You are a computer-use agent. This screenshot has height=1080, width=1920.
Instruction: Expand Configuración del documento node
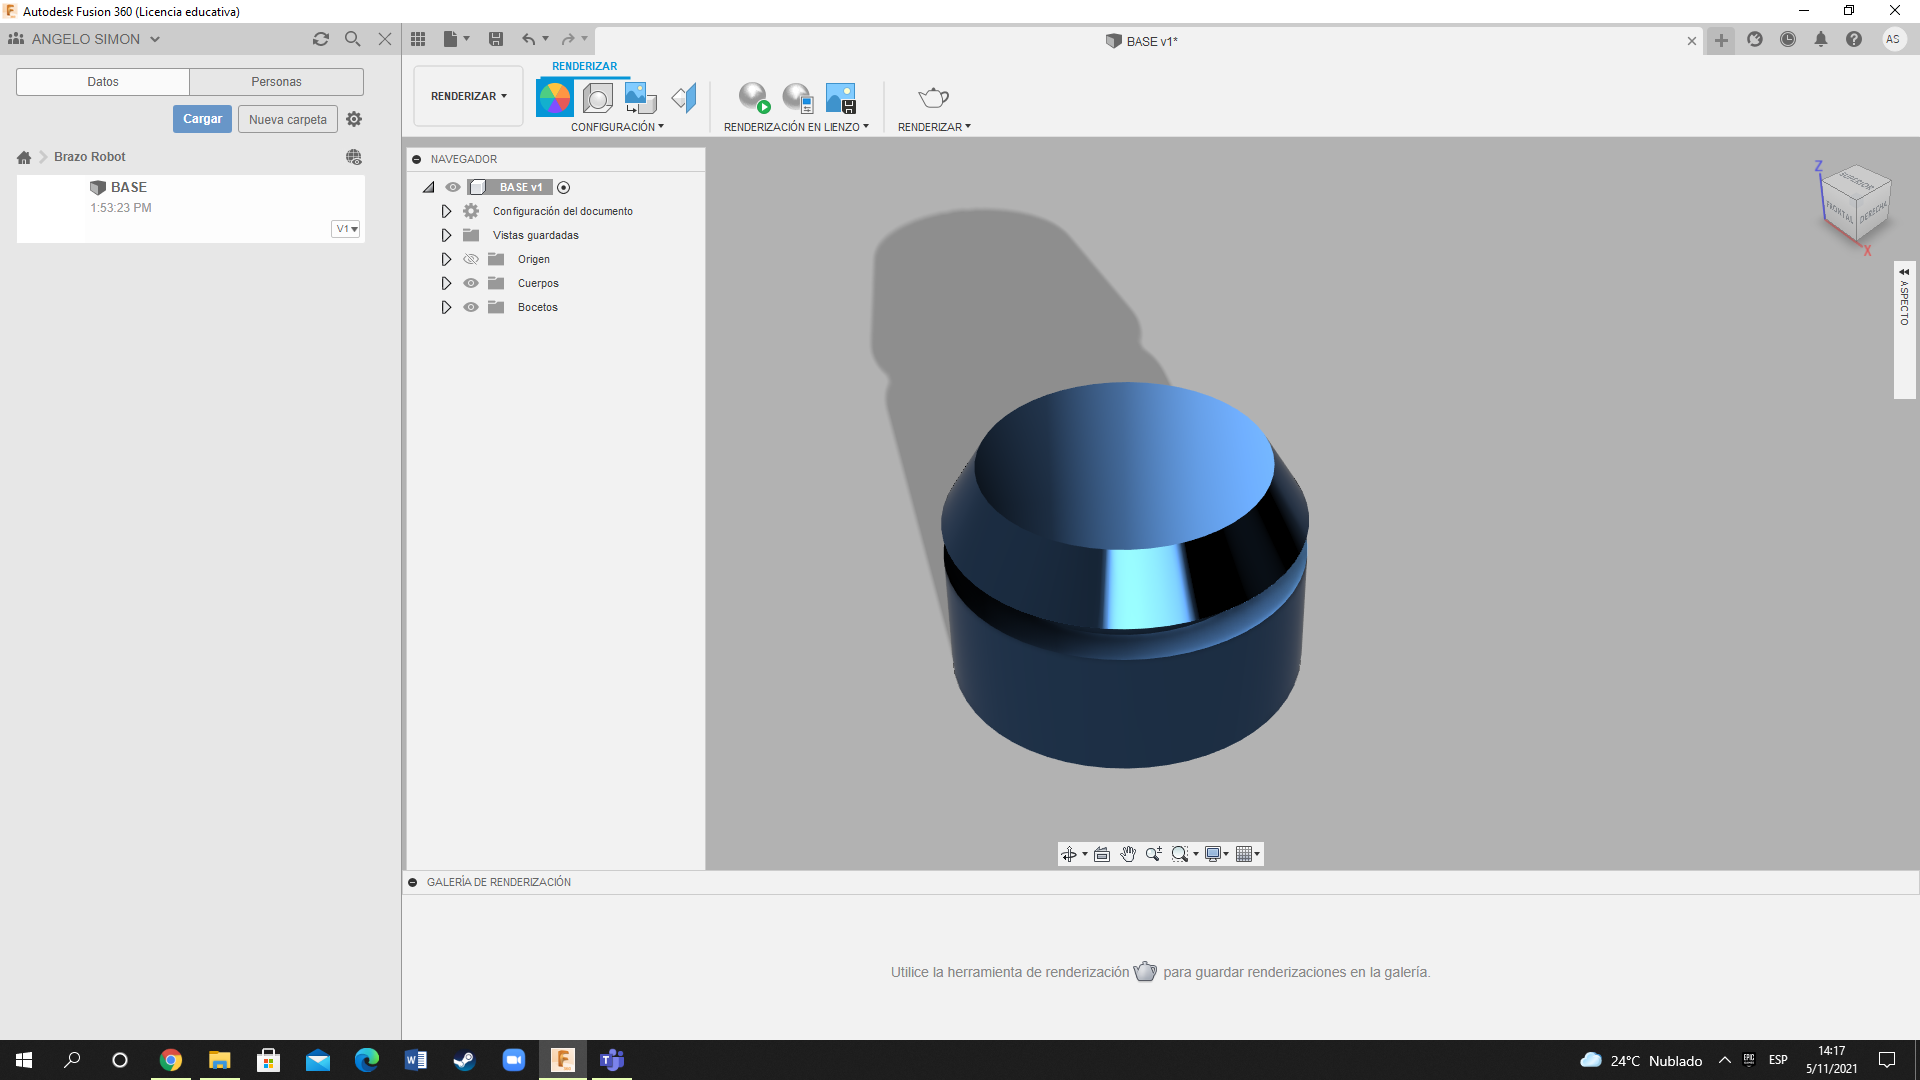[x=446, y=211]
